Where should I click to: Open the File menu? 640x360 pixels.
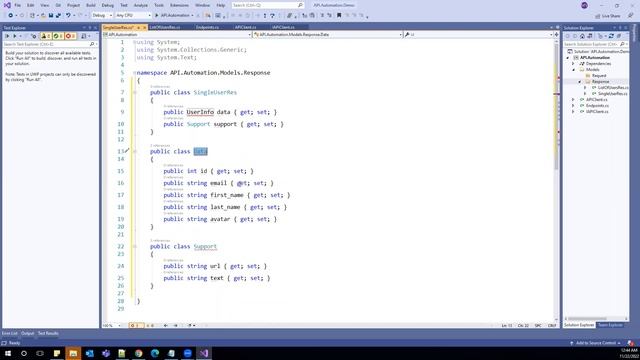(18, 5)
